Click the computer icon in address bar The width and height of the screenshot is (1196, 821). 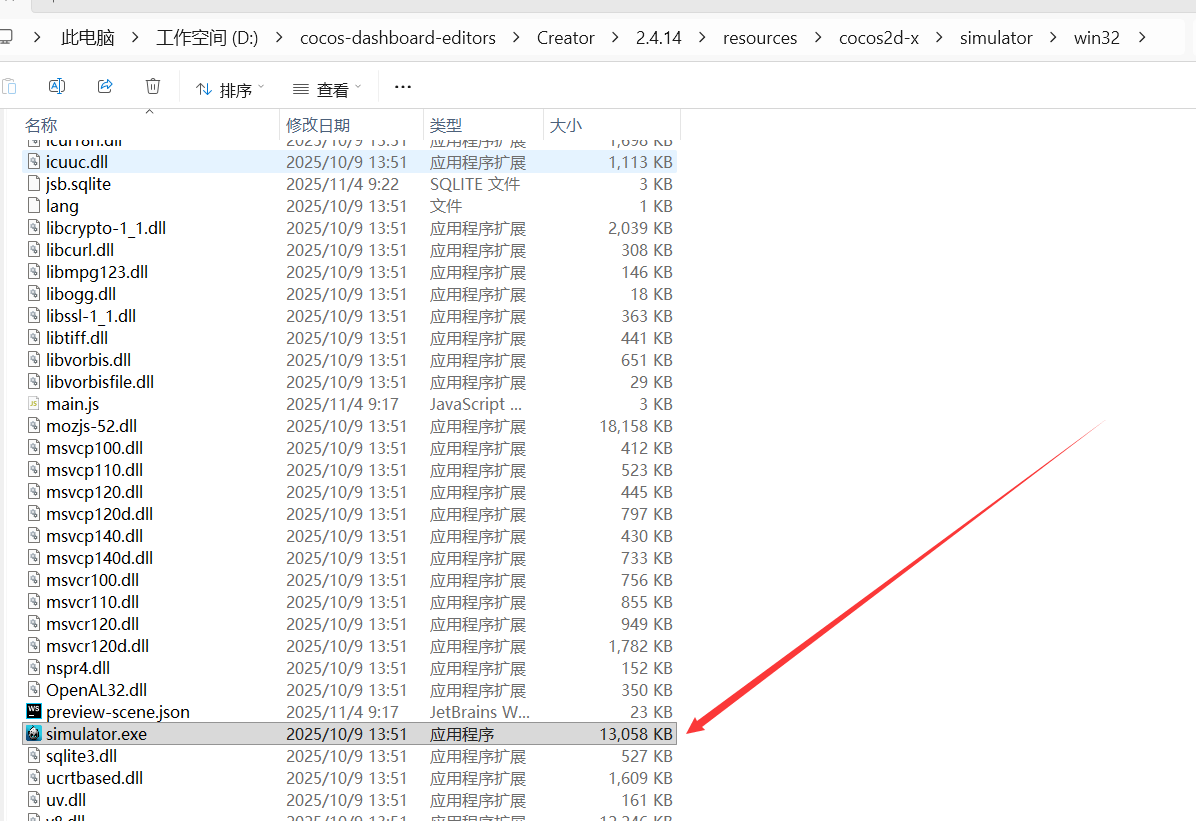[x=6, y=37]
